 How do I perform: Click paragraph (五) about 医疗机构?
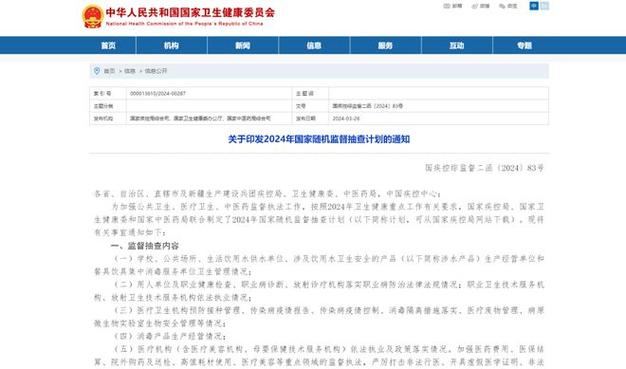pyautogui.click(x=319, y=355)
